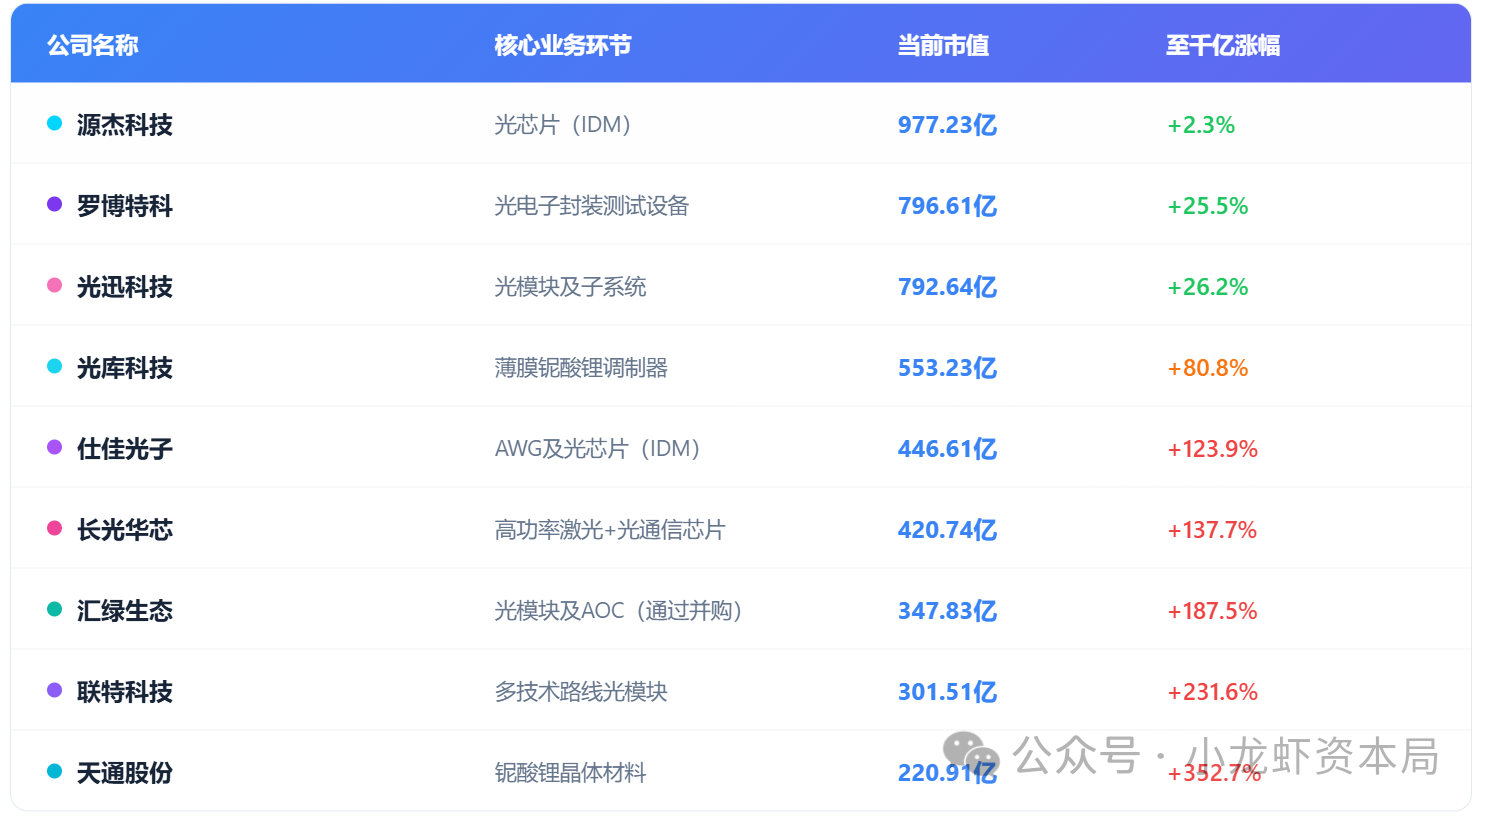Select the red +137.7% value
The image size is (1488, 816).
tap(1213, 530)
